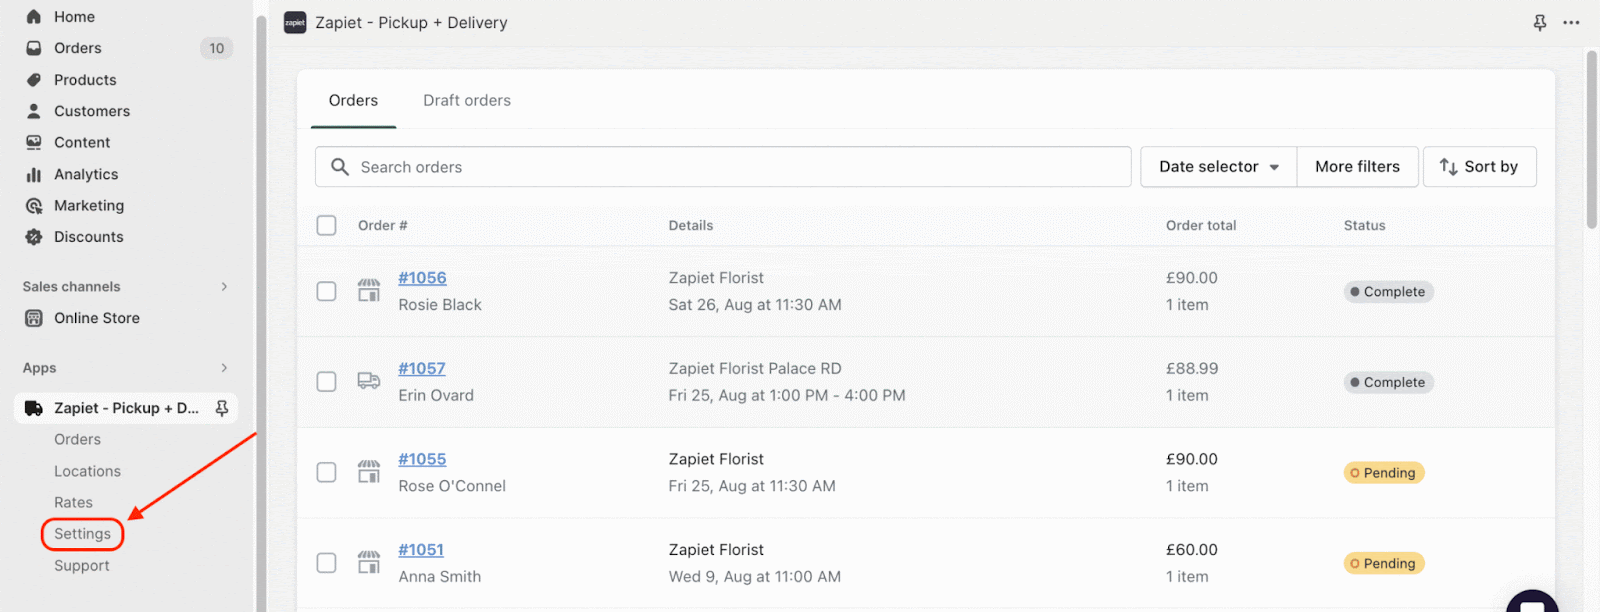This screenshot has width=1600, height=612.
Task: Click the Online Store icon
Action: [x=34, y=318]
